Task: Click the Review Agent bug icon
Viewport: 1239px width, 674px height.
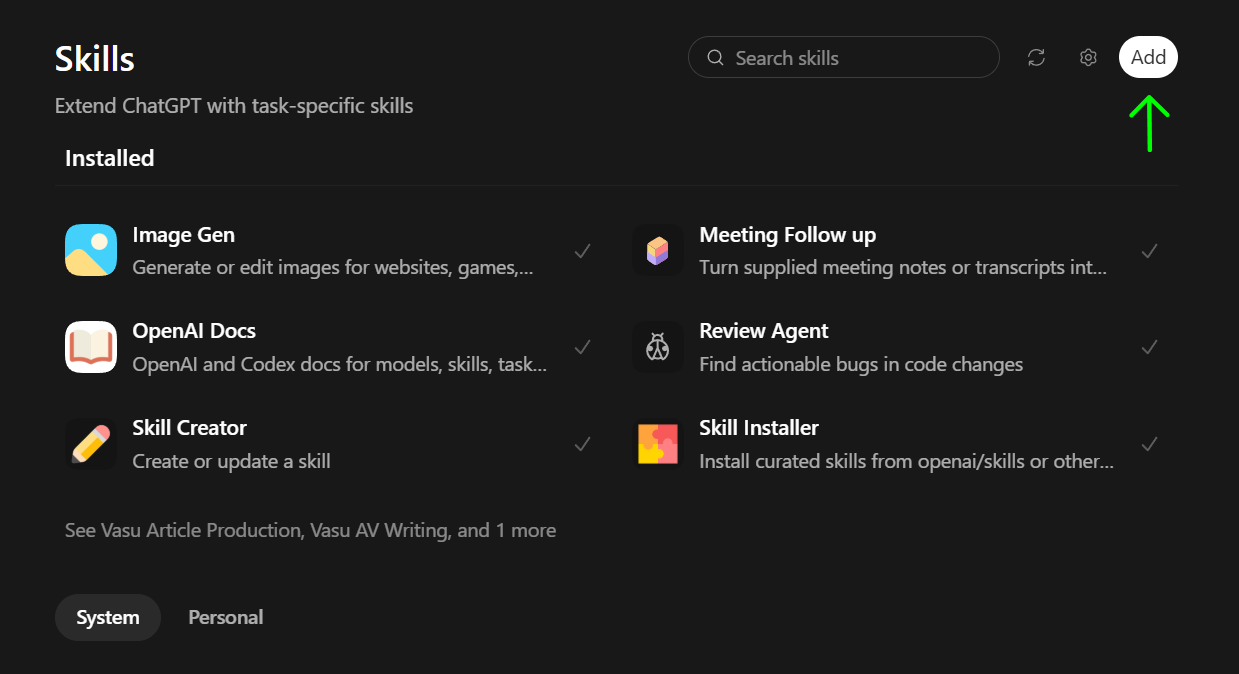Action: (x=658, y=347)
